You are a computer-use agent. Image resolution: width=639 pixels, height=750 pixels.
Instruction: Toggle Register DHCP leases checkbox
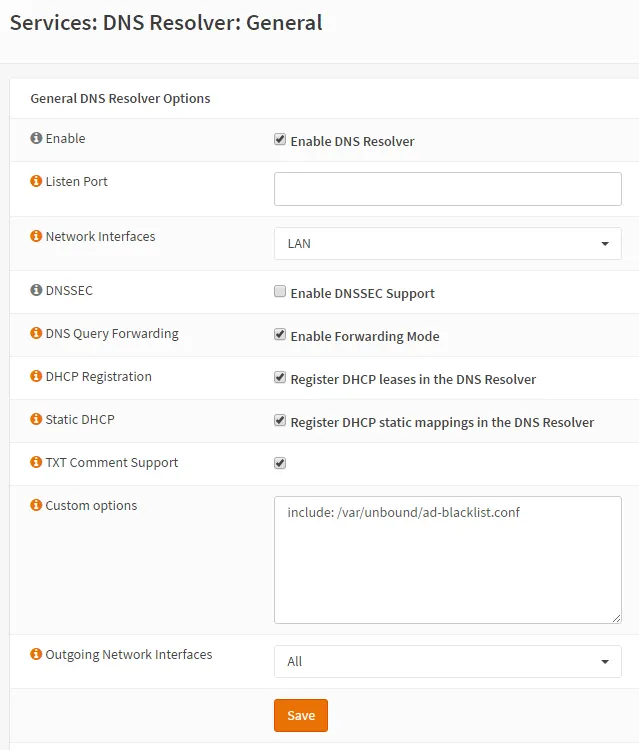tap(280, 377)
